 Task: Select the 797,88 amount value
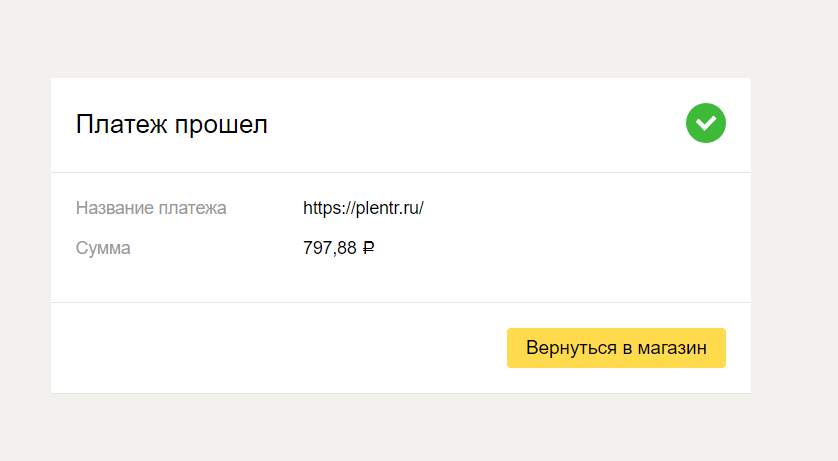330,248
